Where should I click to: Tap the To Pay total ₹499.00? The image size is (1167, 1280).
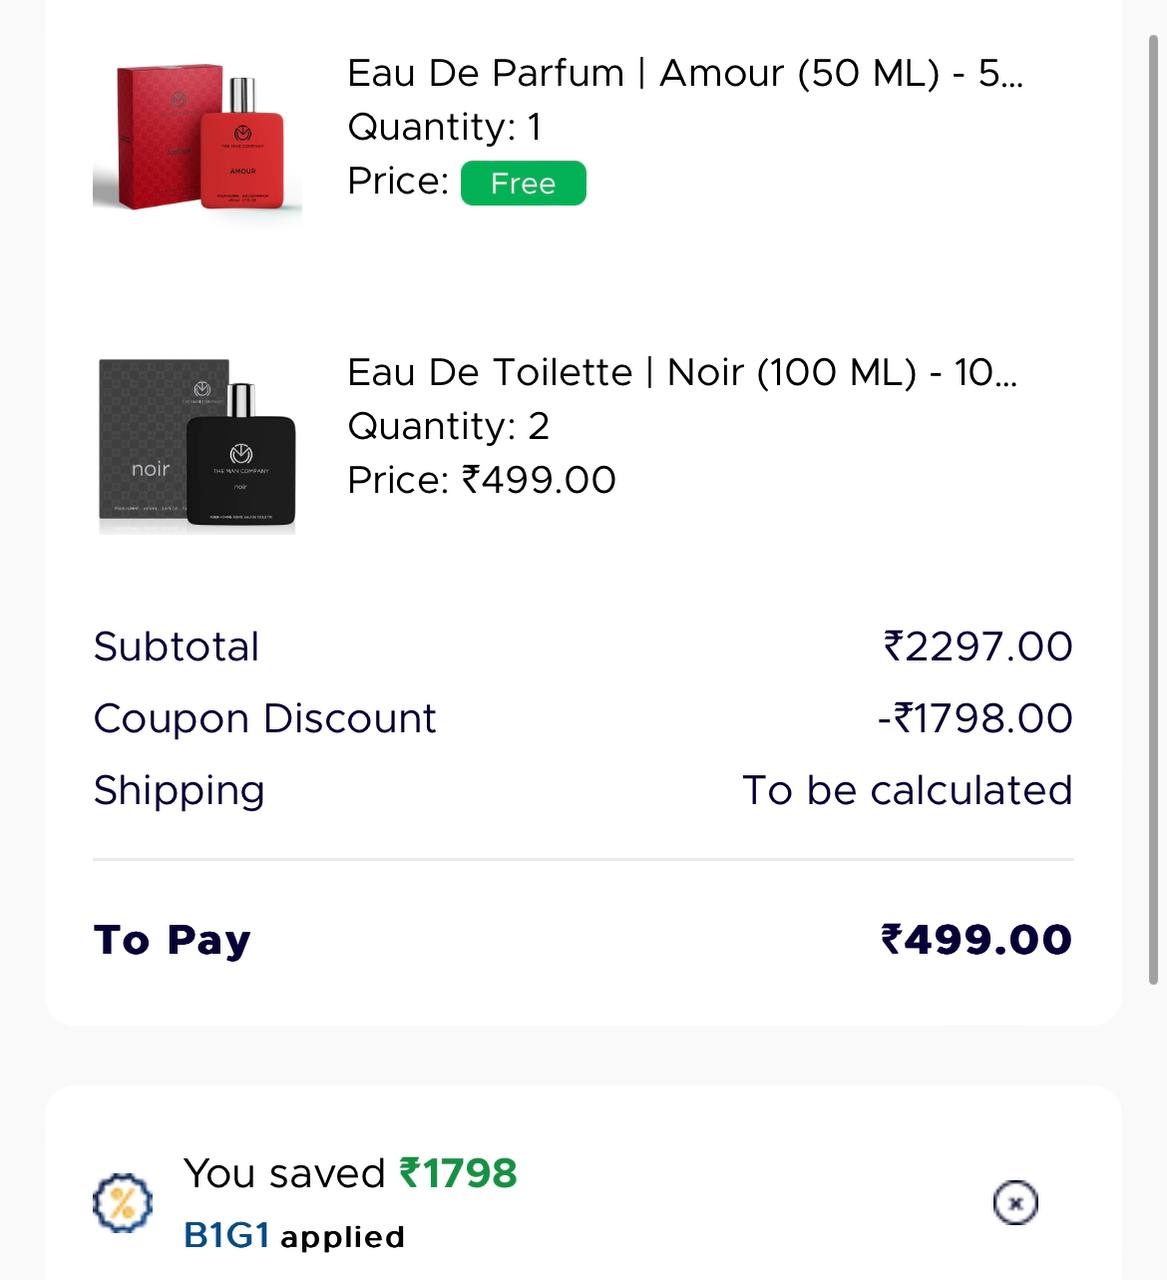(976, 939)
